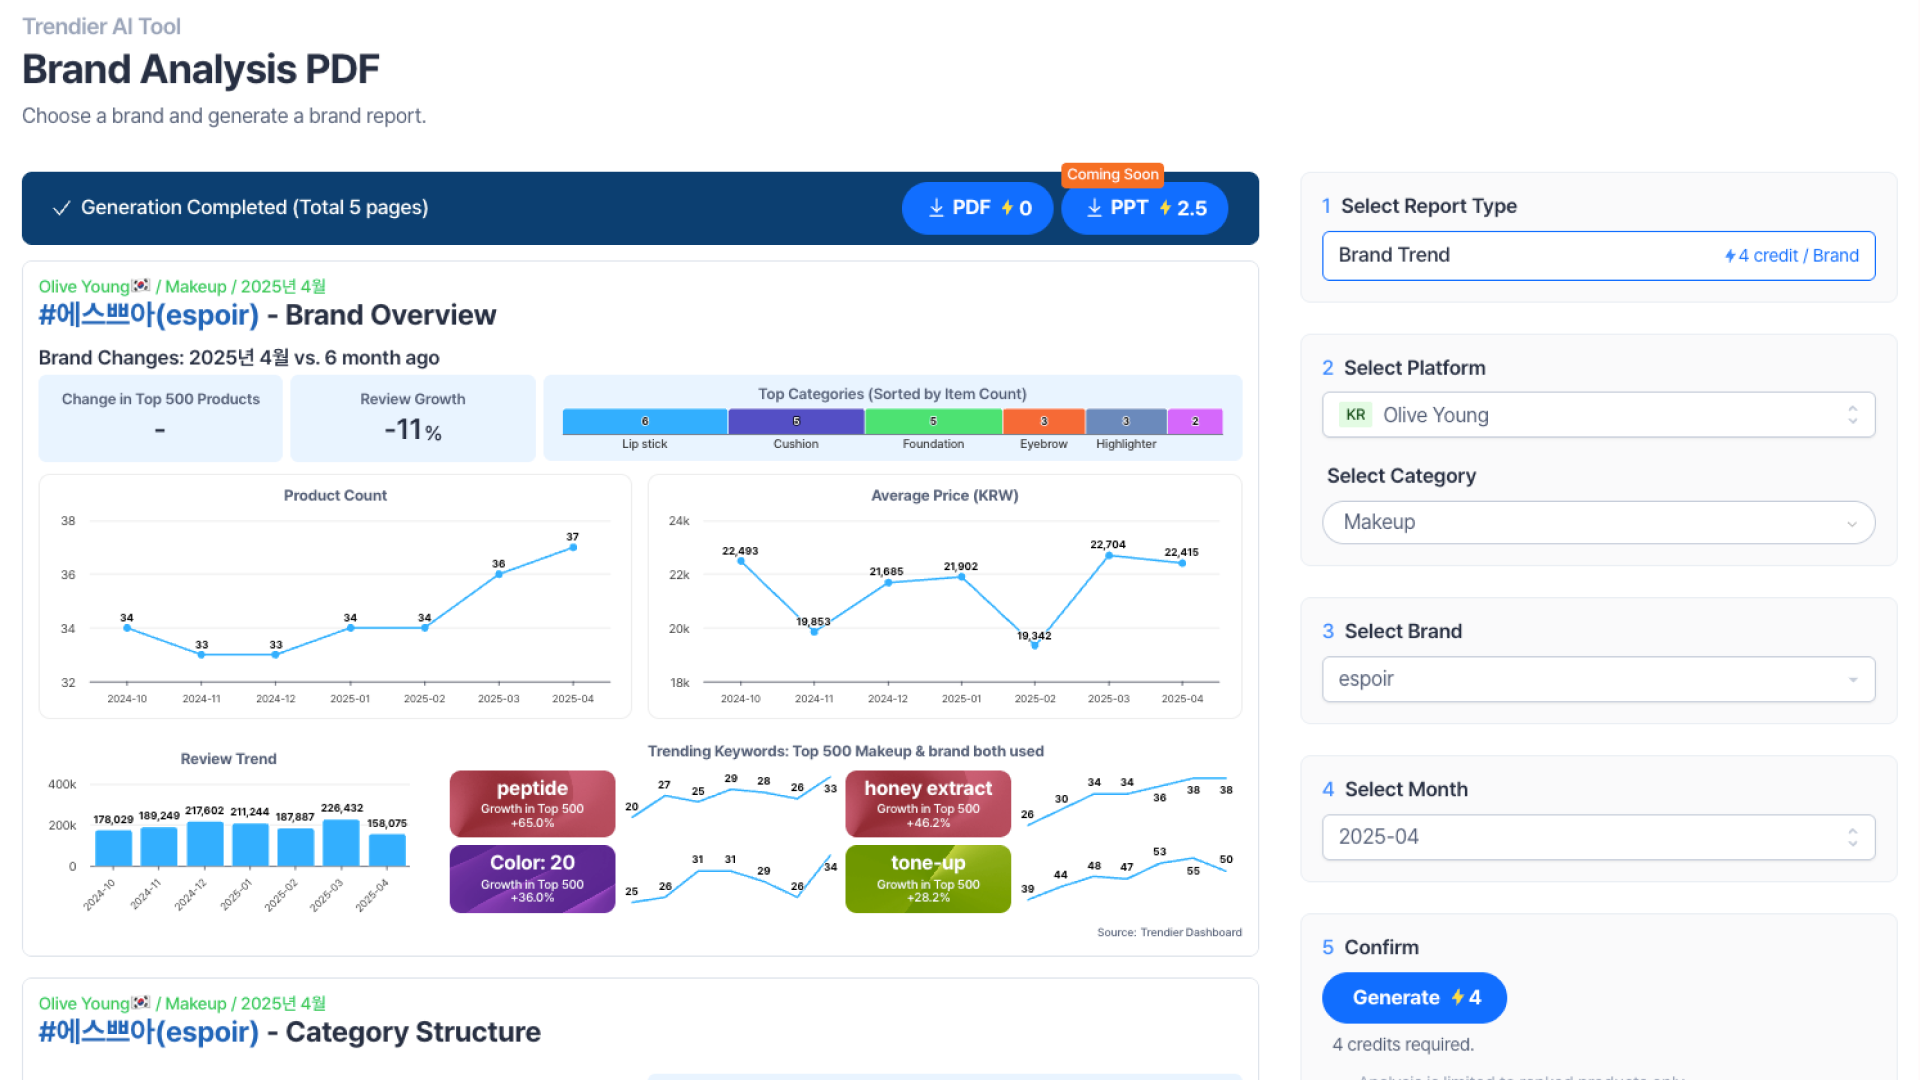The width and height of the screenshot is (1920, 1080).
Task: Click the 37 data point in Product Count
Action: pos(573,547)
